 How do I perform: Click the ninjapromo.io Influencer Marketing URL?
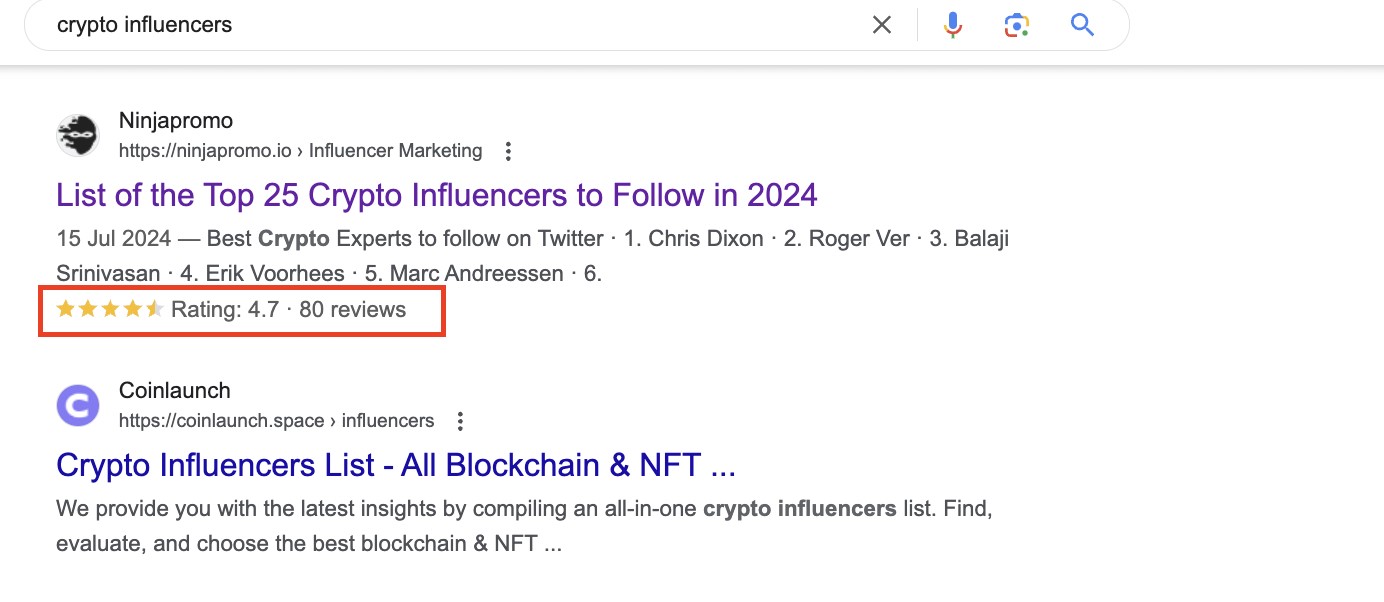pyautogui.click(x=300, y=151)
